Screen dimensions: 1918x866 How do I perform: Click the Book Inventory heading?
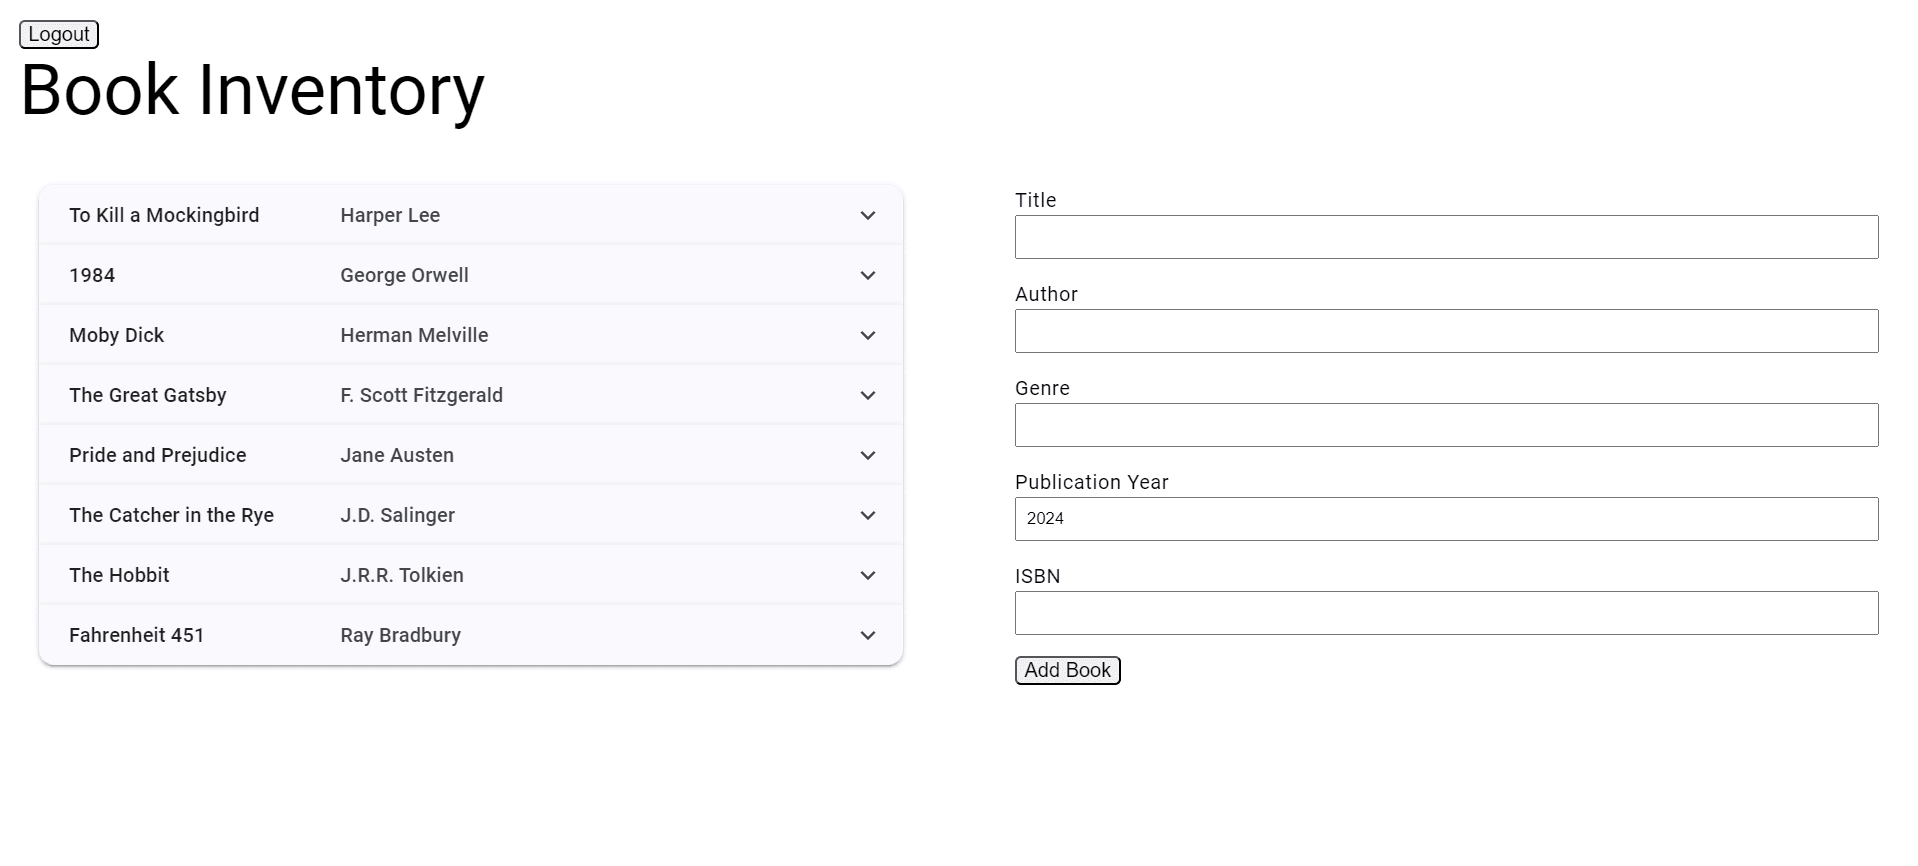tap(251, 90)
